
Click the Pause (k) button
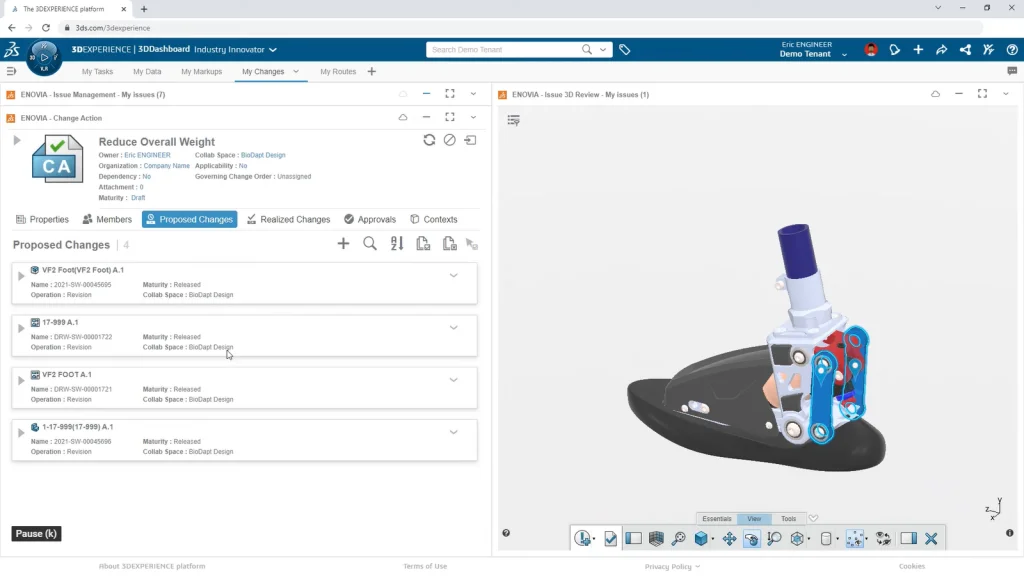point(35,533)
